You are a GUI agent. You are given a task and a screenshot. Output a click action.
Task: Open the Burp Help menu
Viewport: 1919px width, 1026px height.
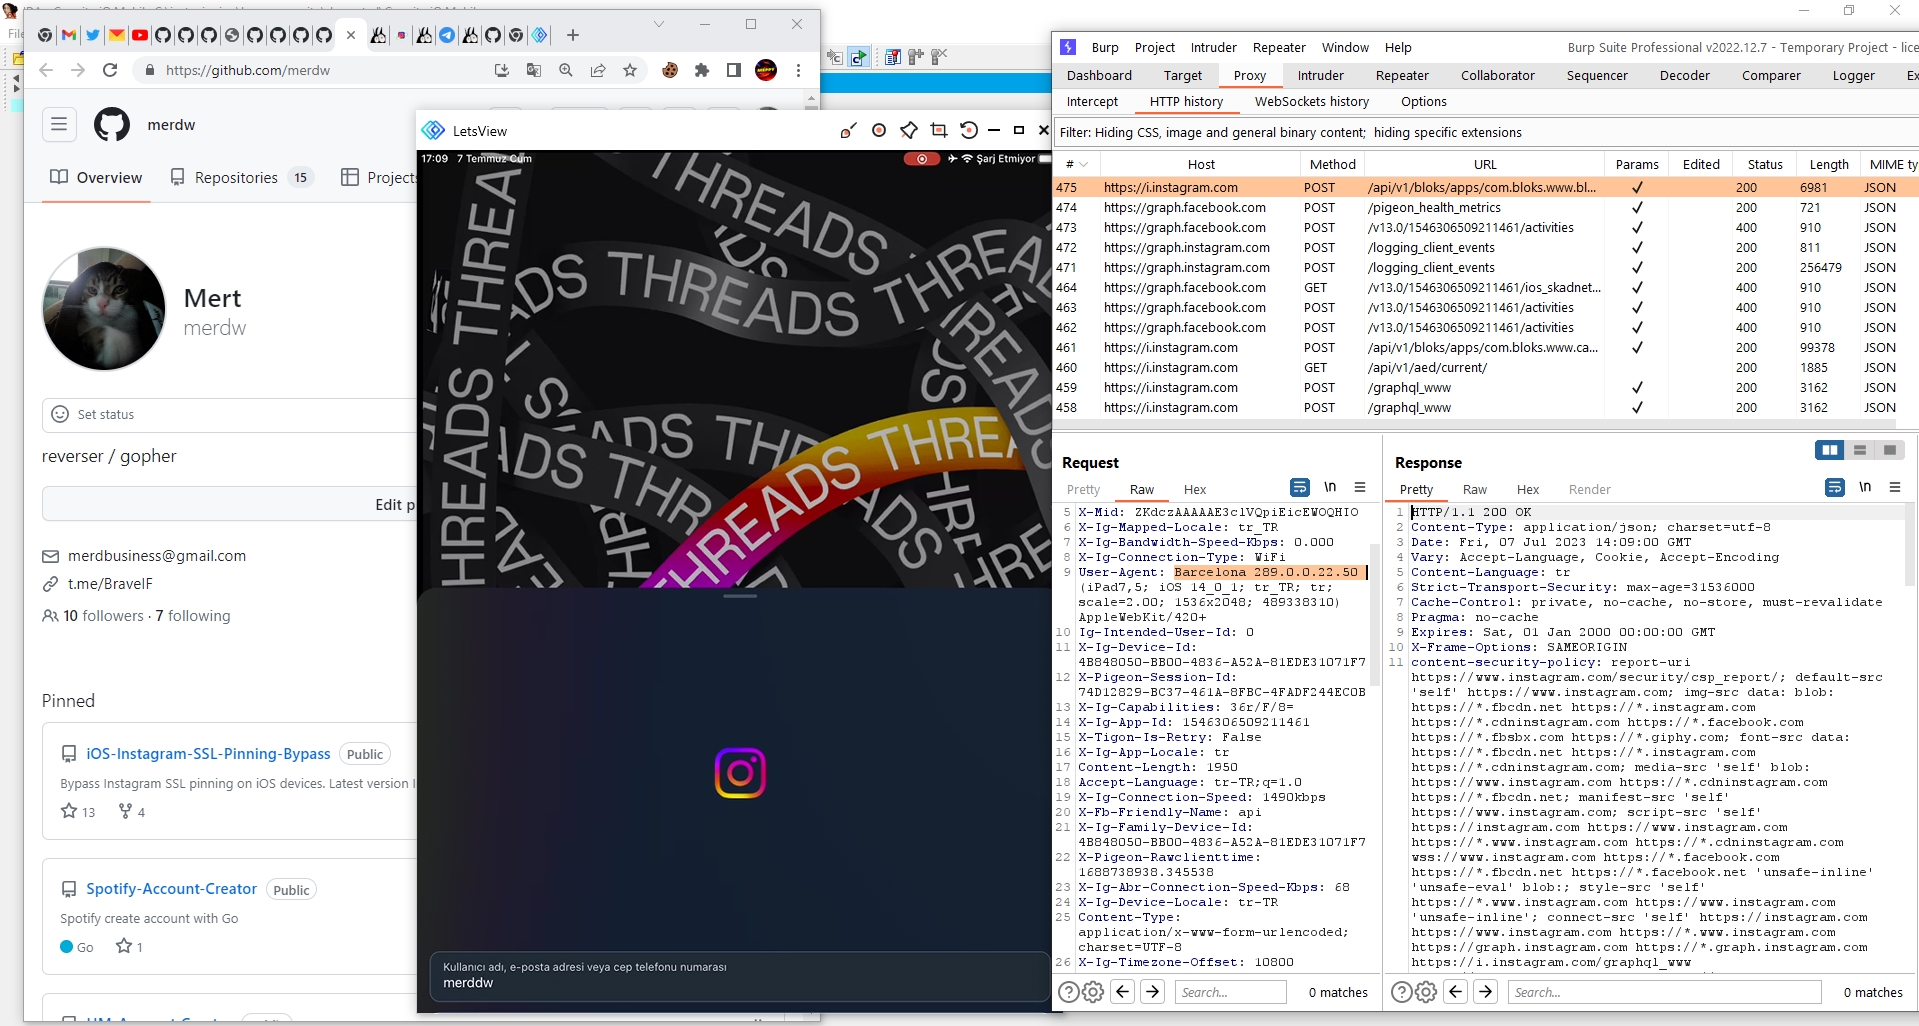pos(1398,47)
